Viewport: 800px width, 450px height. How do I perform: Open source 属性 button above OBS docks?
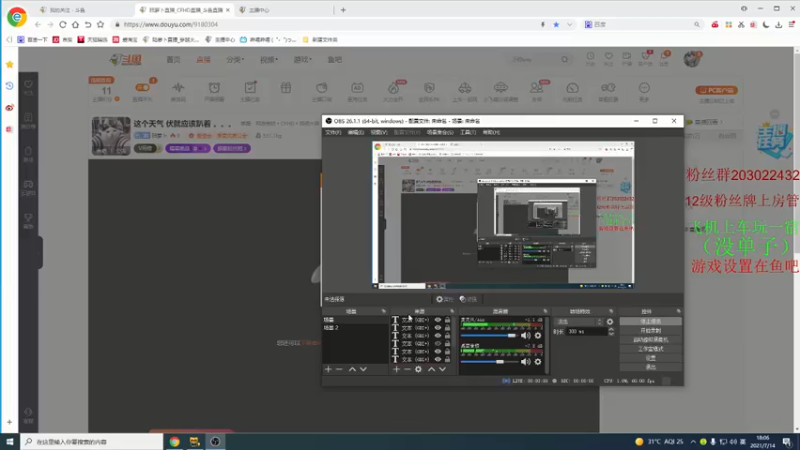click(x=444, y=299)
